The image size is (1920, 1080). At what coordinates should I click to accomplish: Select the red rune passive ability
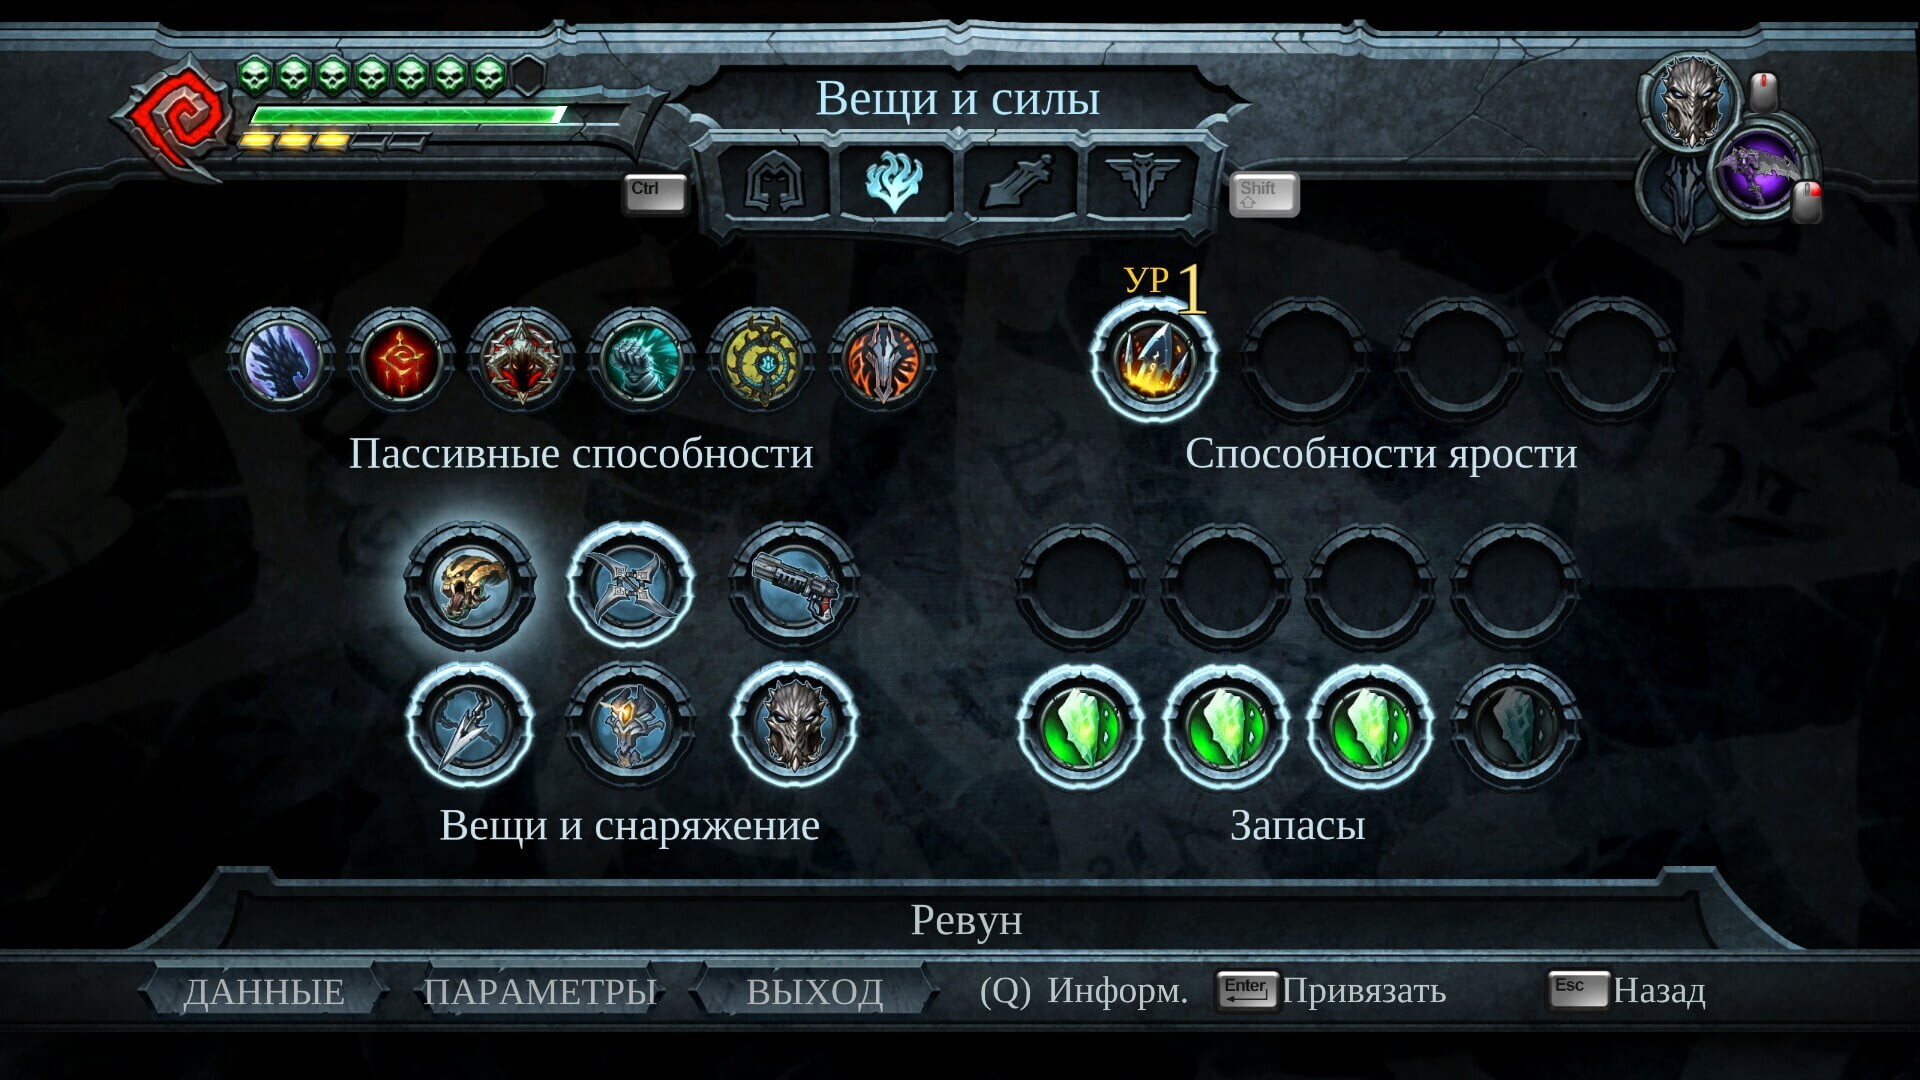point(401,360)
